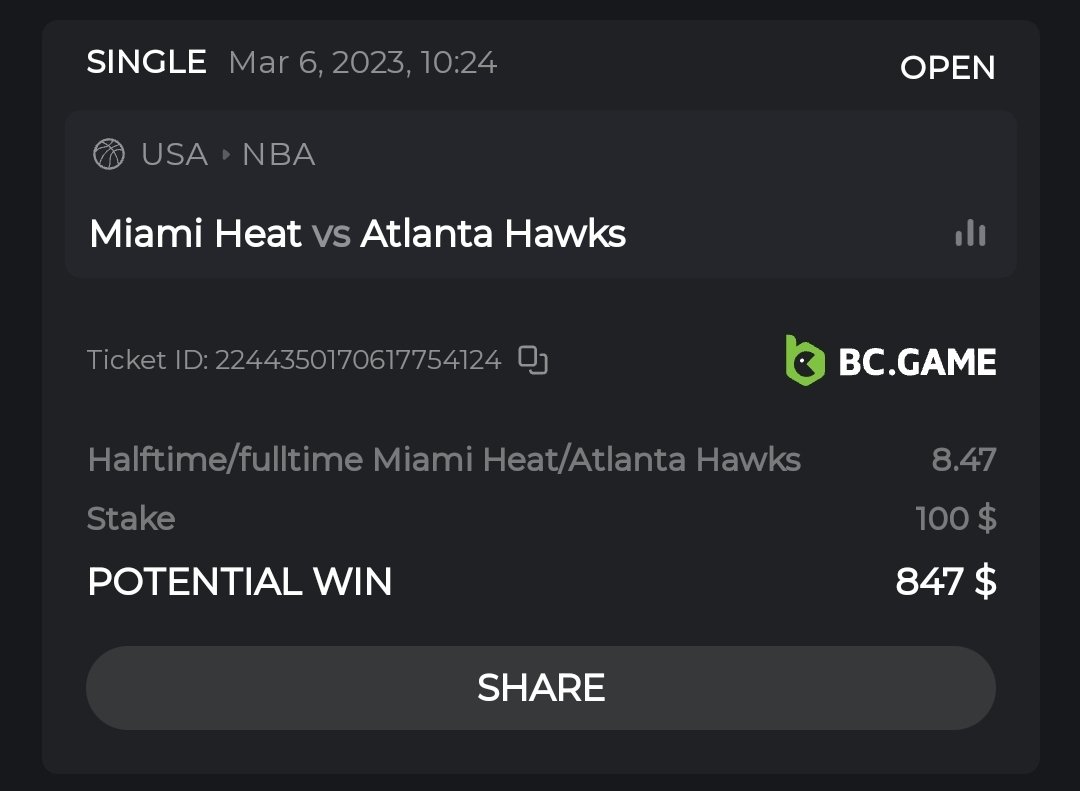Open the USA country link

tap(175, 155)
